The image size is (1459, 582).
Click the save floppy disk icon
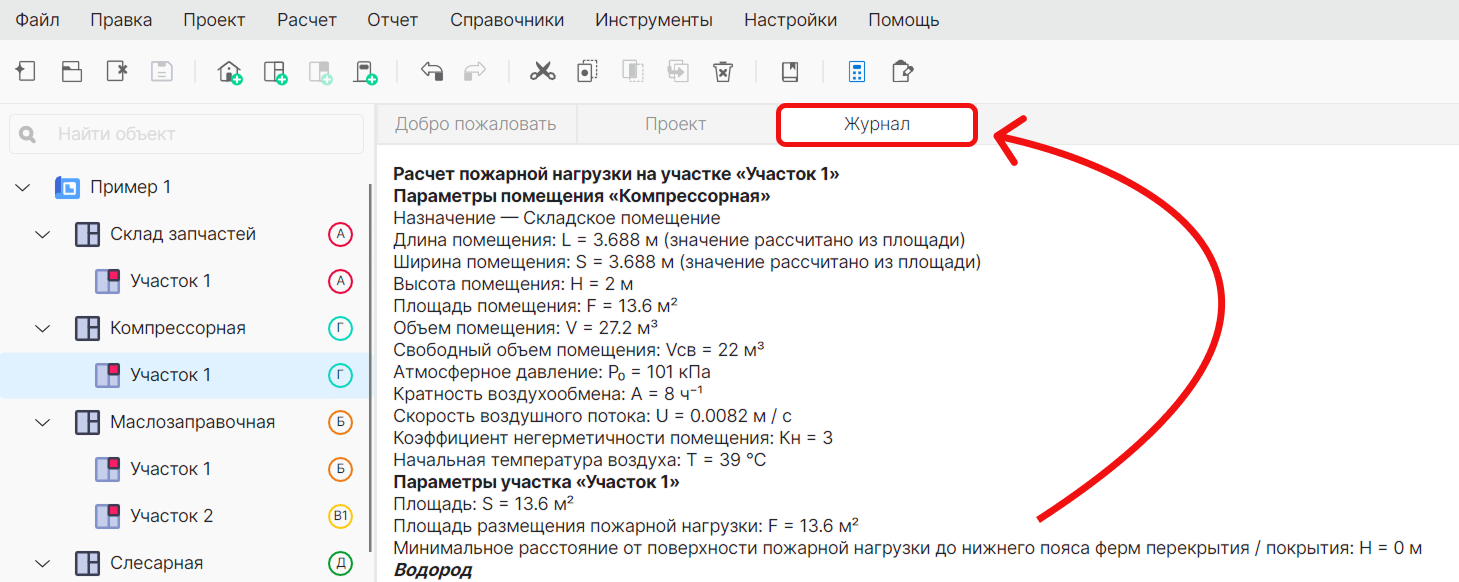click(x=162, y=71)
